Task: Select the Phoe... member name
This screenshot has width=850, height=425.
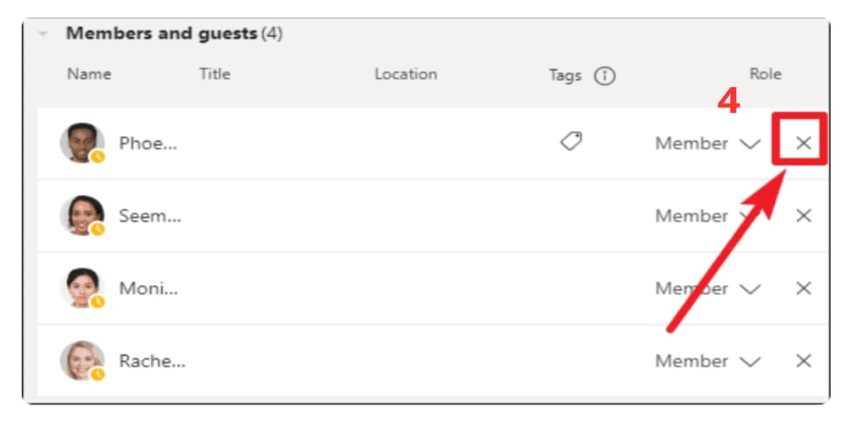Action: [x=148, y=143]
